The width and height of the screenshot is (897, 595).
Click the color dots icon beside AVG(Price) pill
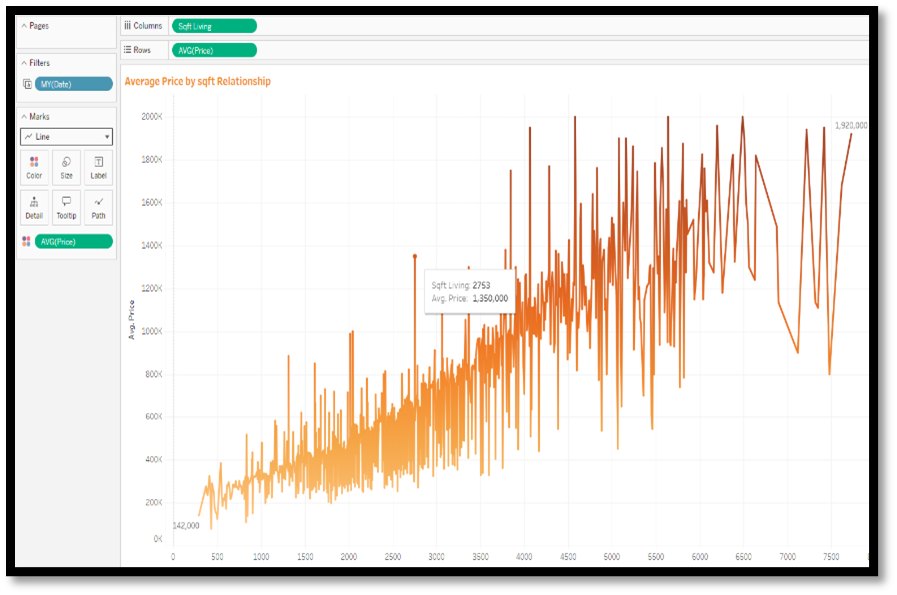coord(26,241)
